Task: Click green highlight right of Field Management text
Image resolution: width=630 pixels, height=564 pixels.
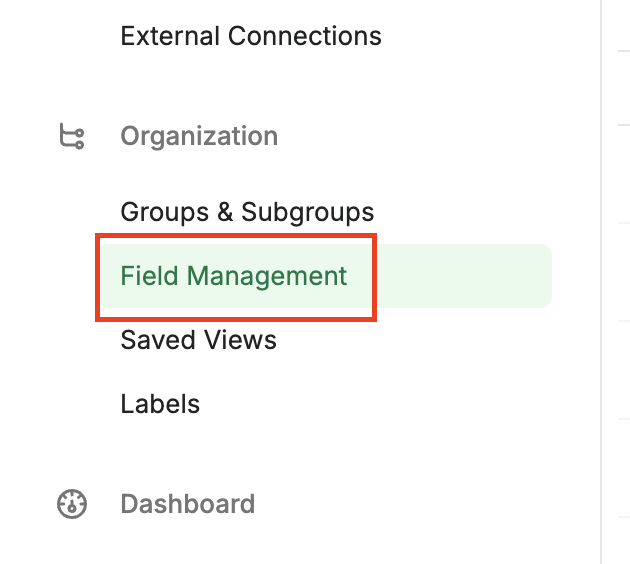Action: click(464, 276)
